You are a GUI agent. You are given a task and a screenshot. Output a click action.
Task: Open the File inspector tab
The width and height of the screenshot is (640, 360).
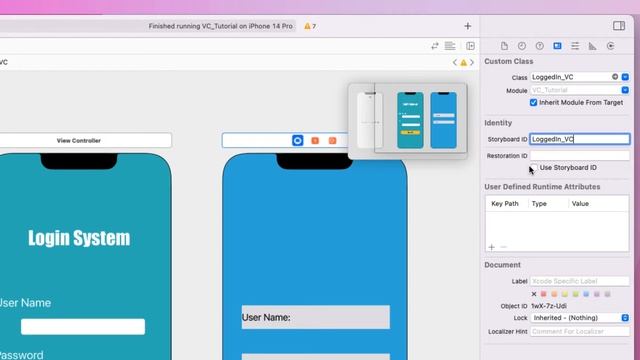(504, 46)
